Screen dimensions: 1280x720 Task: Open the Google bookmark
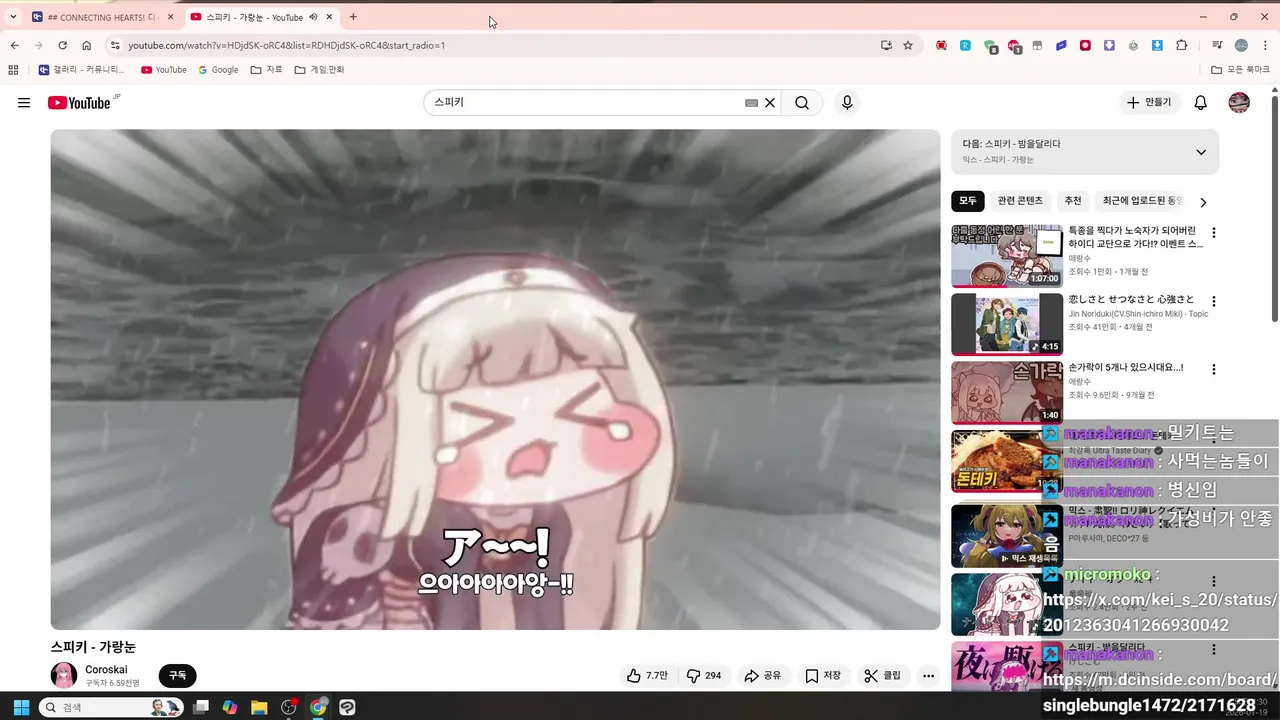218,70
